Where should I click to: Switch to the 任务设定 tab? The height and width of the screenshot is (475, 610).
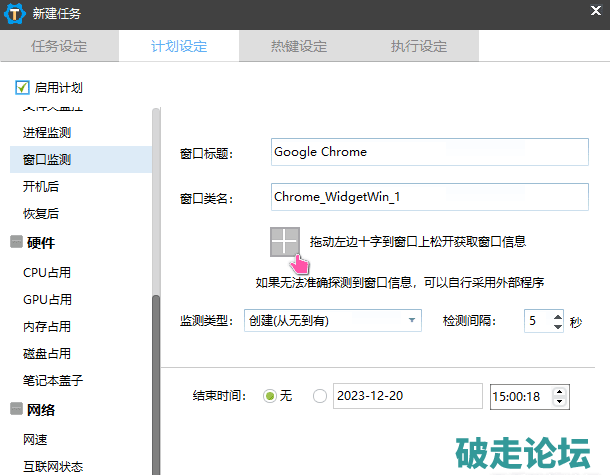click(59, 46)
